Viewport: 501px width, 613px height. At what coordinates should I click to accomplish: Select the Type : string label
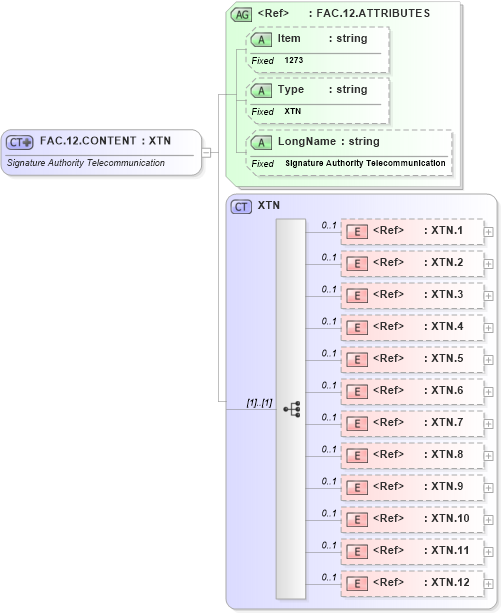coord(322,90)
